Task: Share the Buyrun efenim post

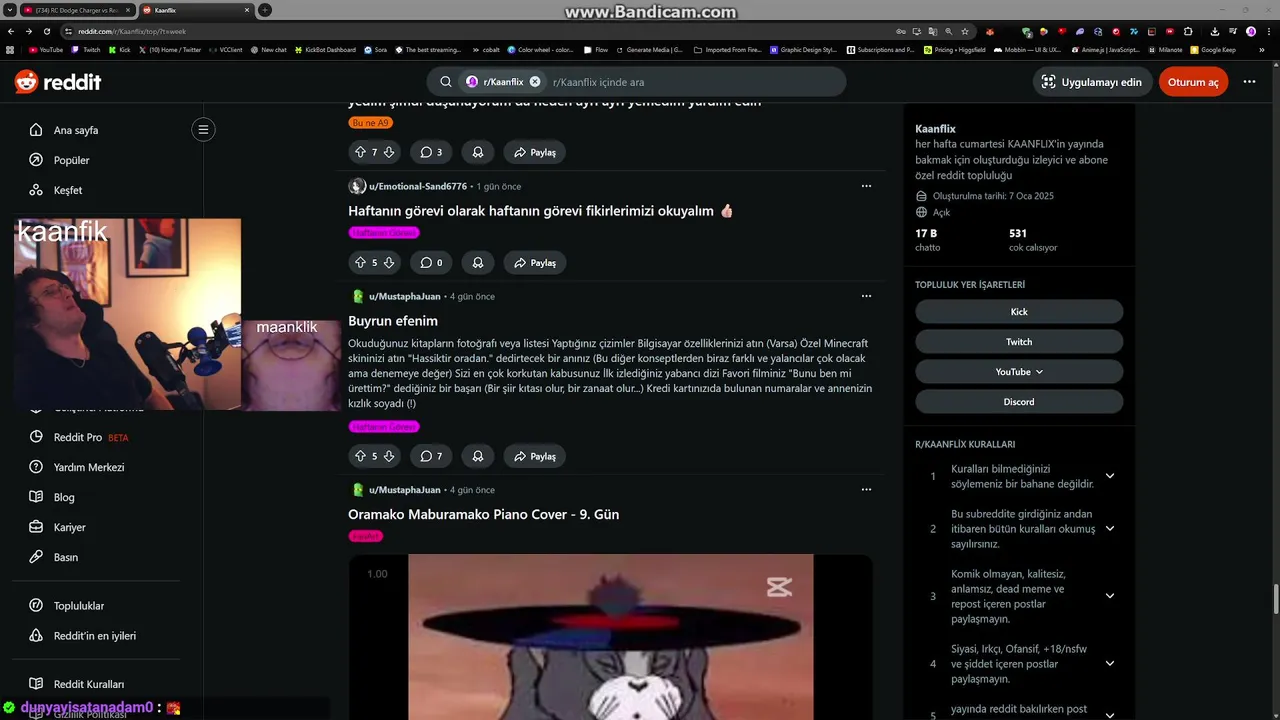Action: (x=535, y=456)
